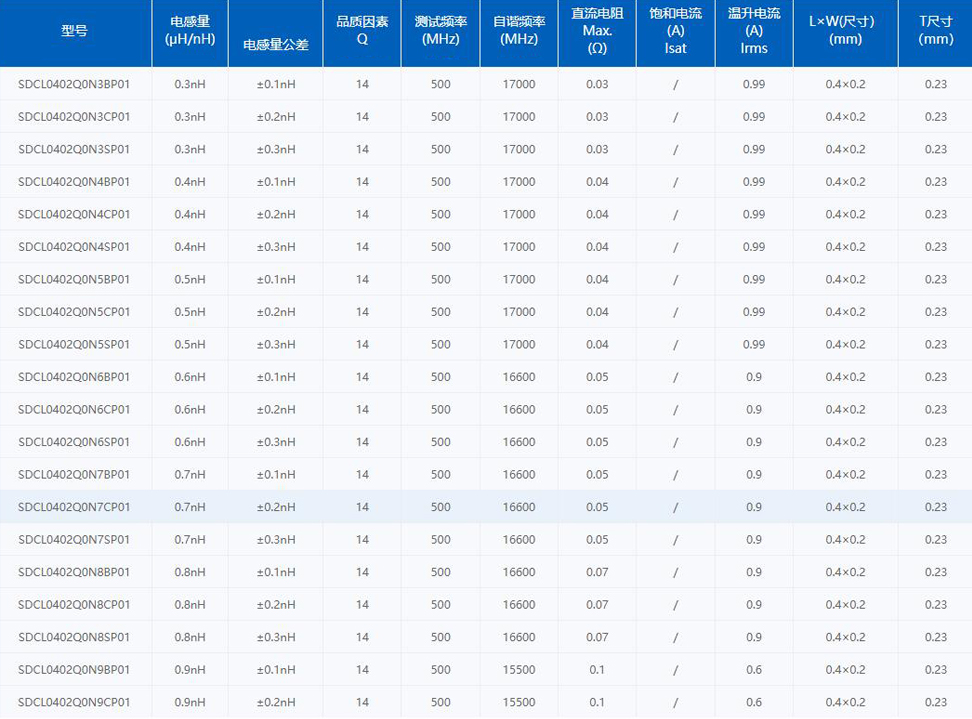Select the L×W(尺寸) column header
This screenshot has height=719, width=972.
[845, 31]
